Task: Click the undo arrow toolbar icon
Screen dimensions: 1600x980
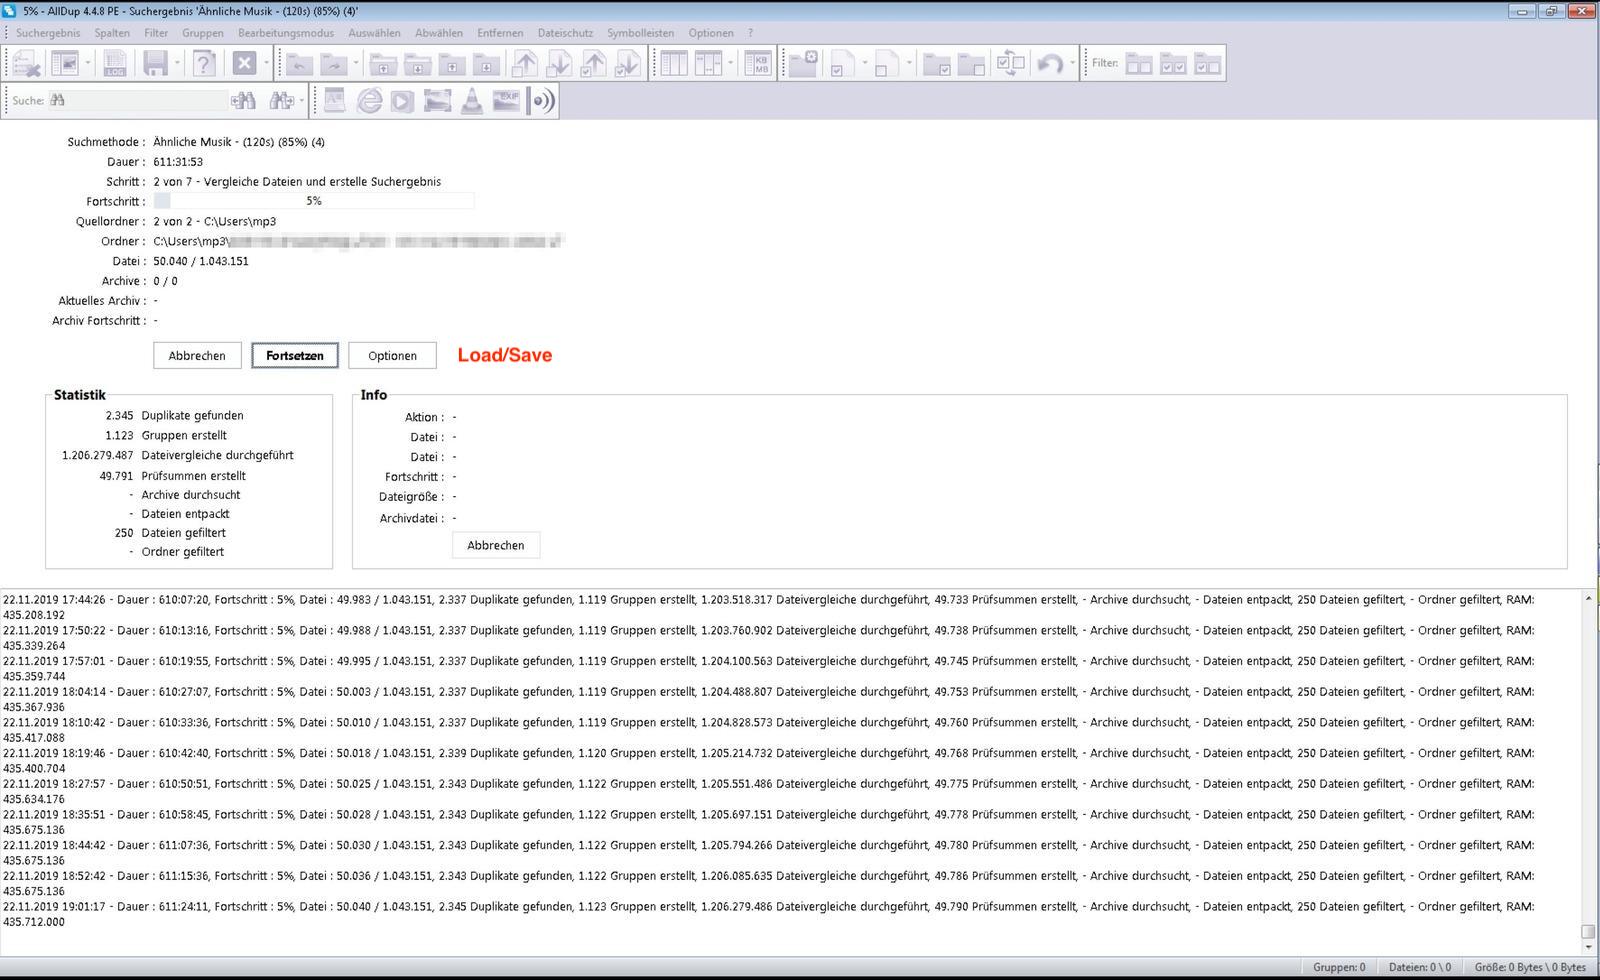Action: pos(1049,64)
